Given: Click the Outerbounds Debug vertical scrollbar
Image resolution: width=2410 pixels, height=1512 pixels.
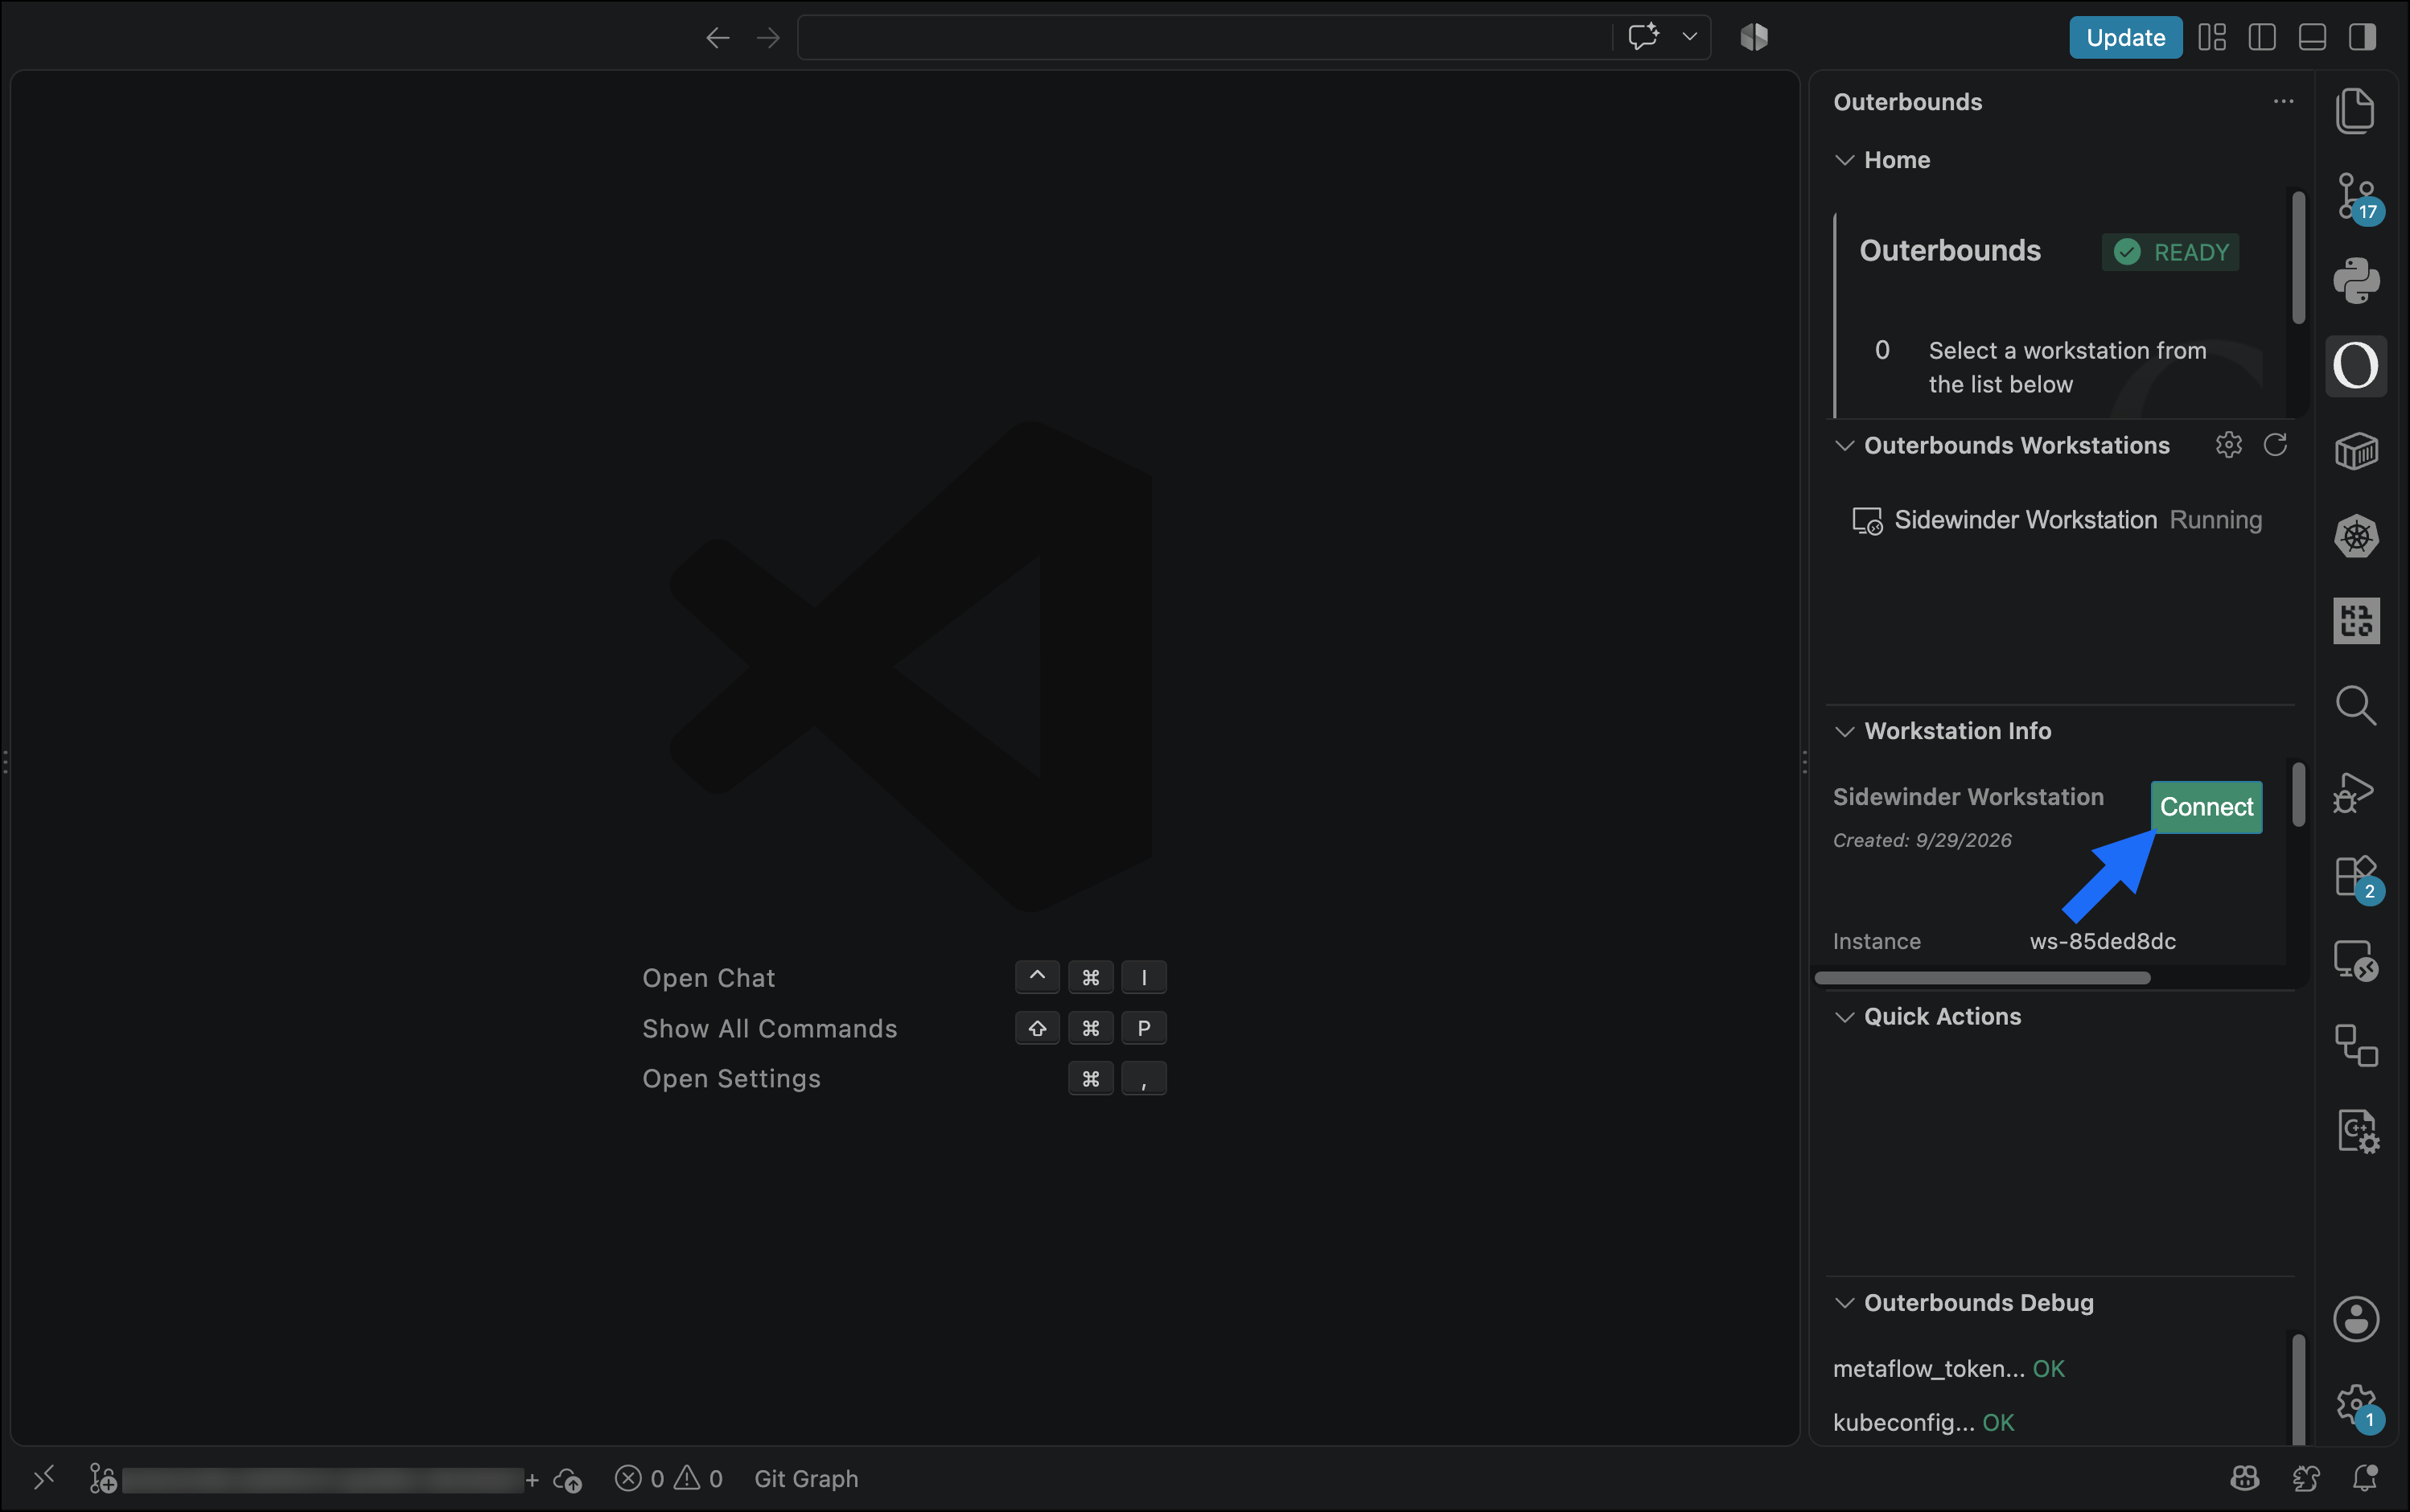Looking at the screenshot, I should tap(2298, 1390).
